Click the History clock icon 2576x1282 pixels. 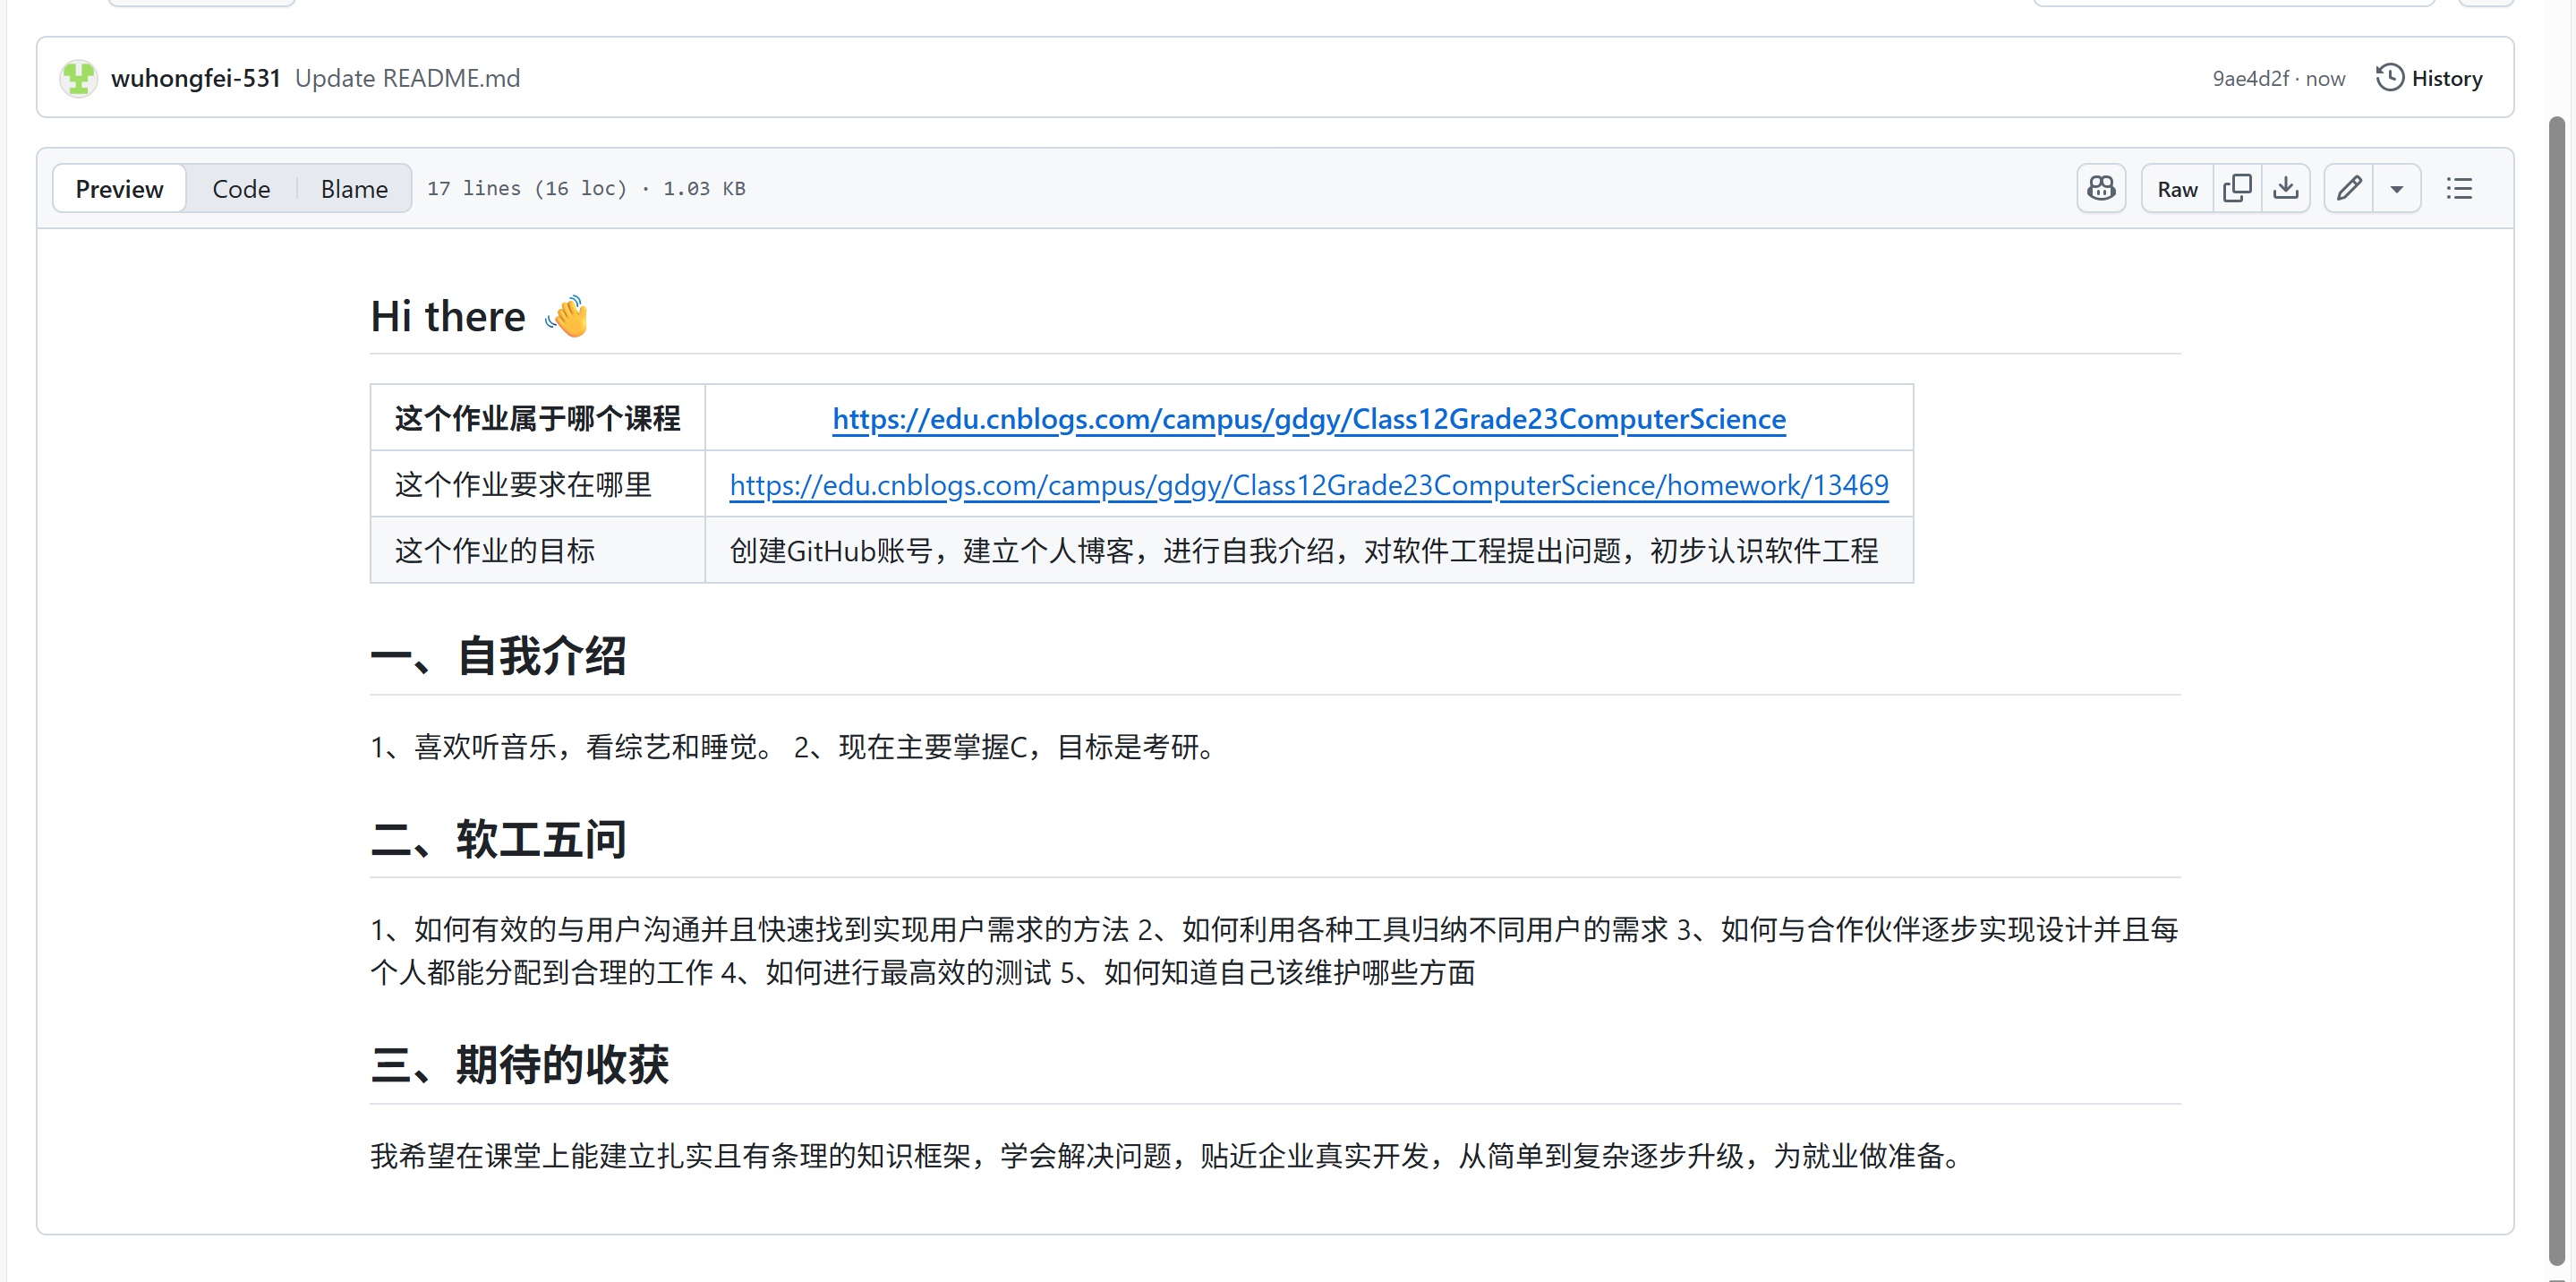2389,77
